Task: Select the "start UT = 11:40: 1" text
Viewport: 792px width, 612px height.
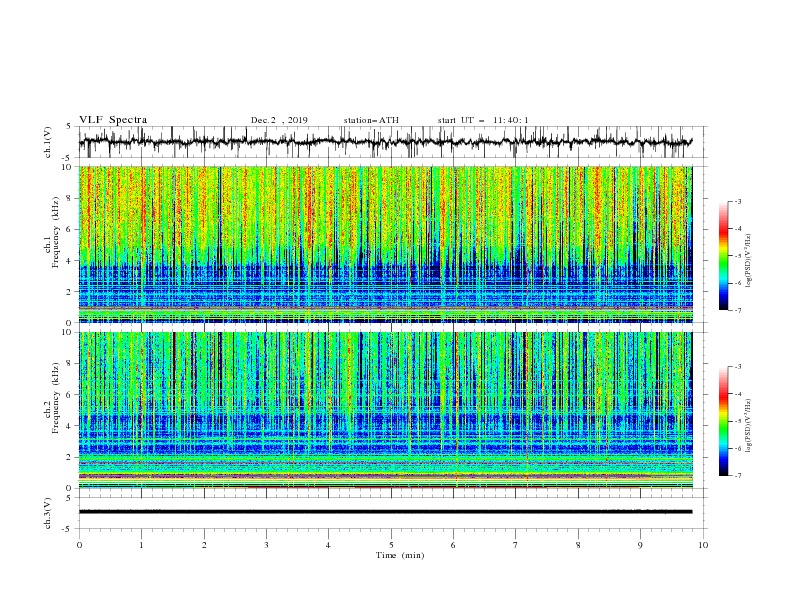Action: (483, 120)
